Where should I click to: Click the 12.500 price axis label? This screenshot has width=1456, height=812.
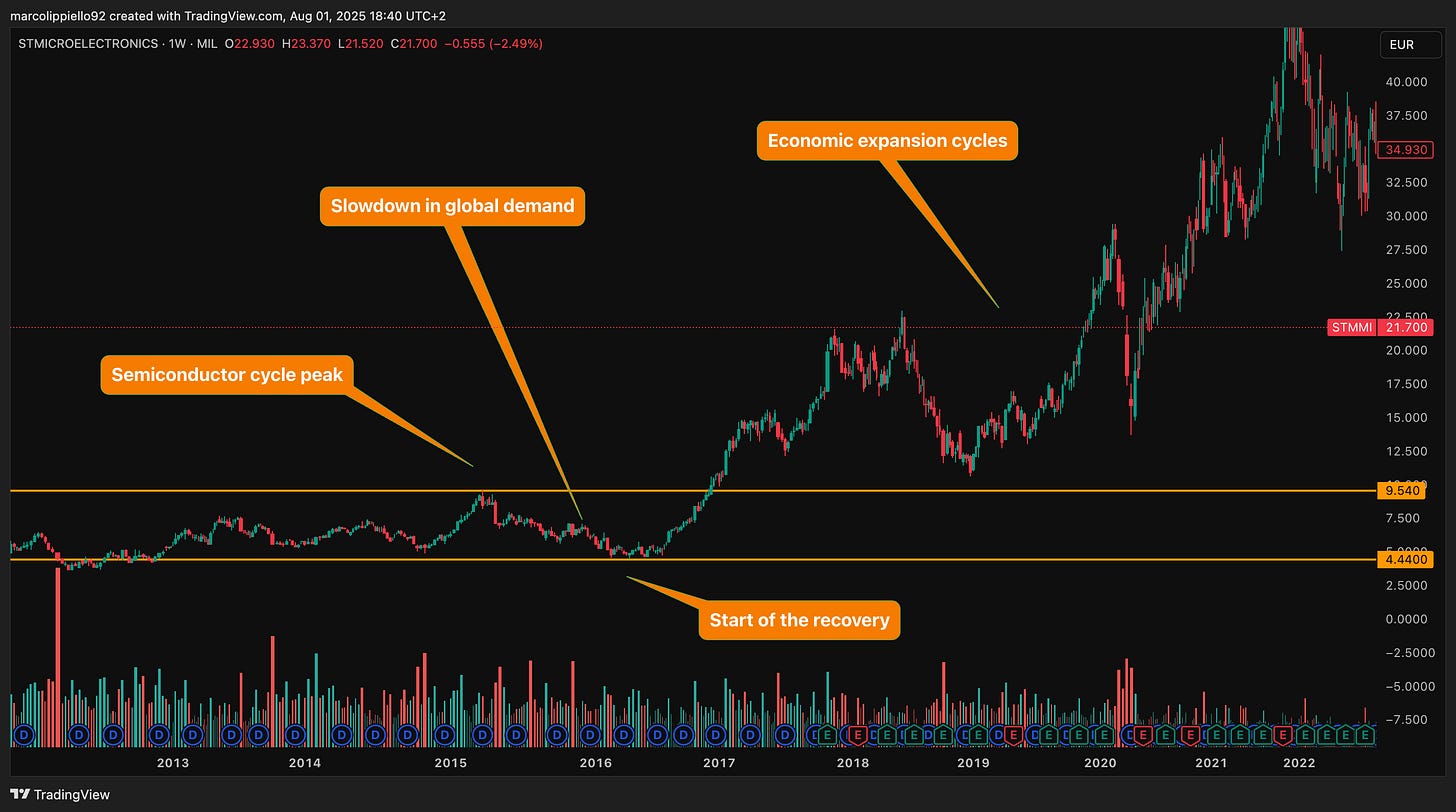(1405, 451)
